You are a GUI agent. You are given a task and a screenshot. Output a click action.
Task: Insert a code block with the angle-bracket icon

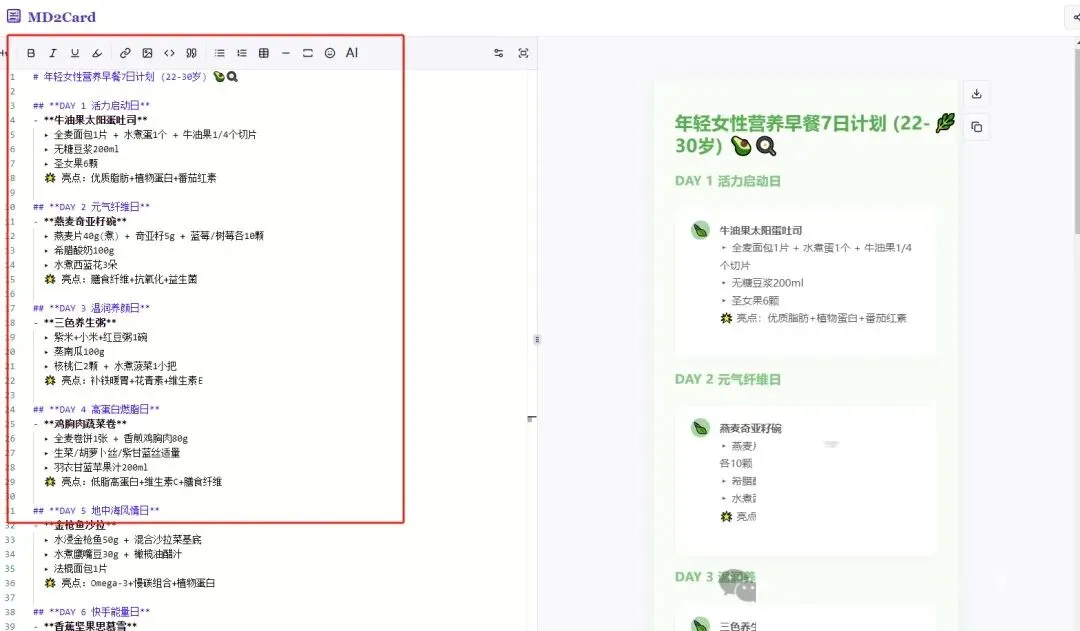(x=169, y=53)
